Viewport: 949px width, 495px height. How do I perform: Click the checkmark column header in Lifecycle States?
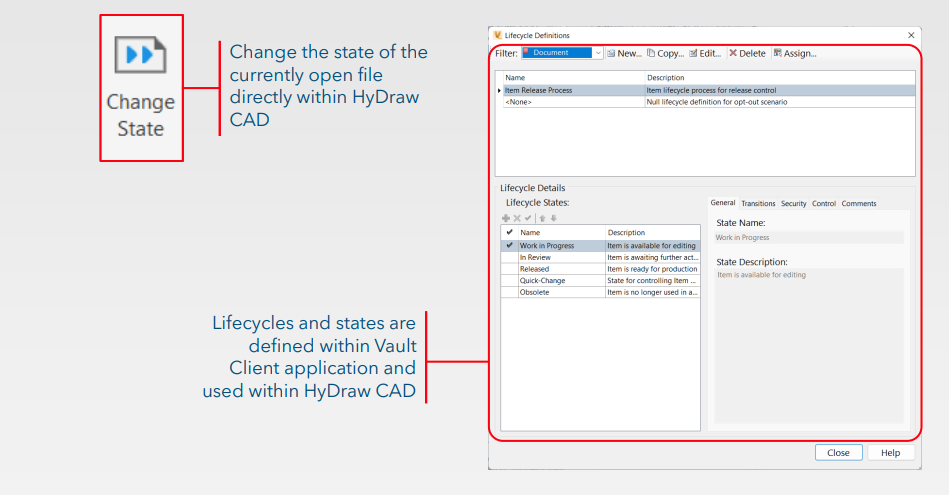coord(510,232)
